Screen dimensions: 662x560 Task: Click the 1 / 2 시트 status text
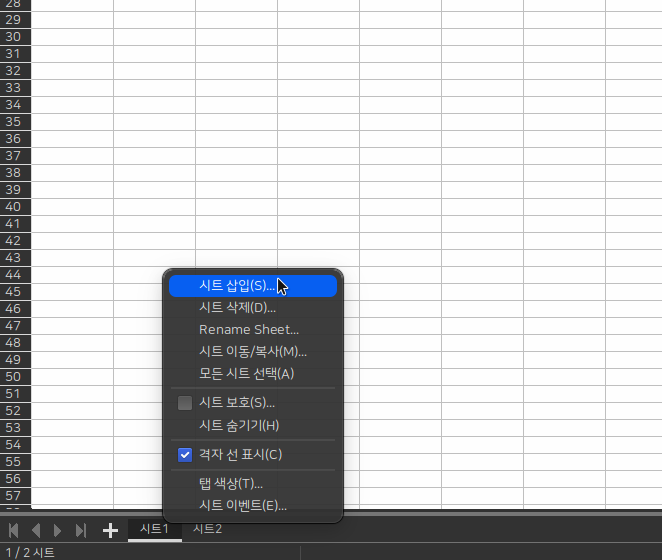(30, 552)
